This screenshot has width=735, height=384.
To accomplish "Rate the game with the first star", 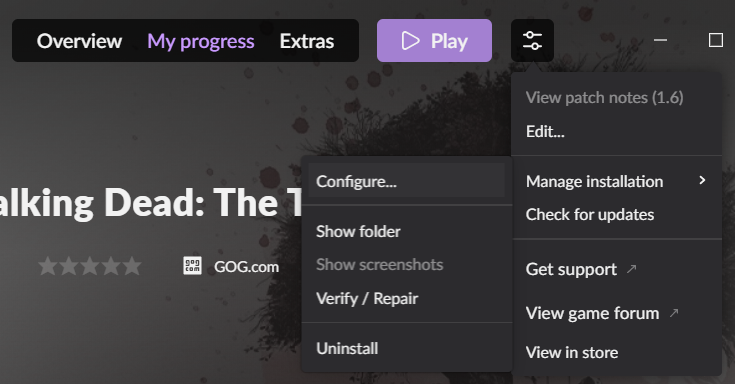I will [x=47, y=266].
